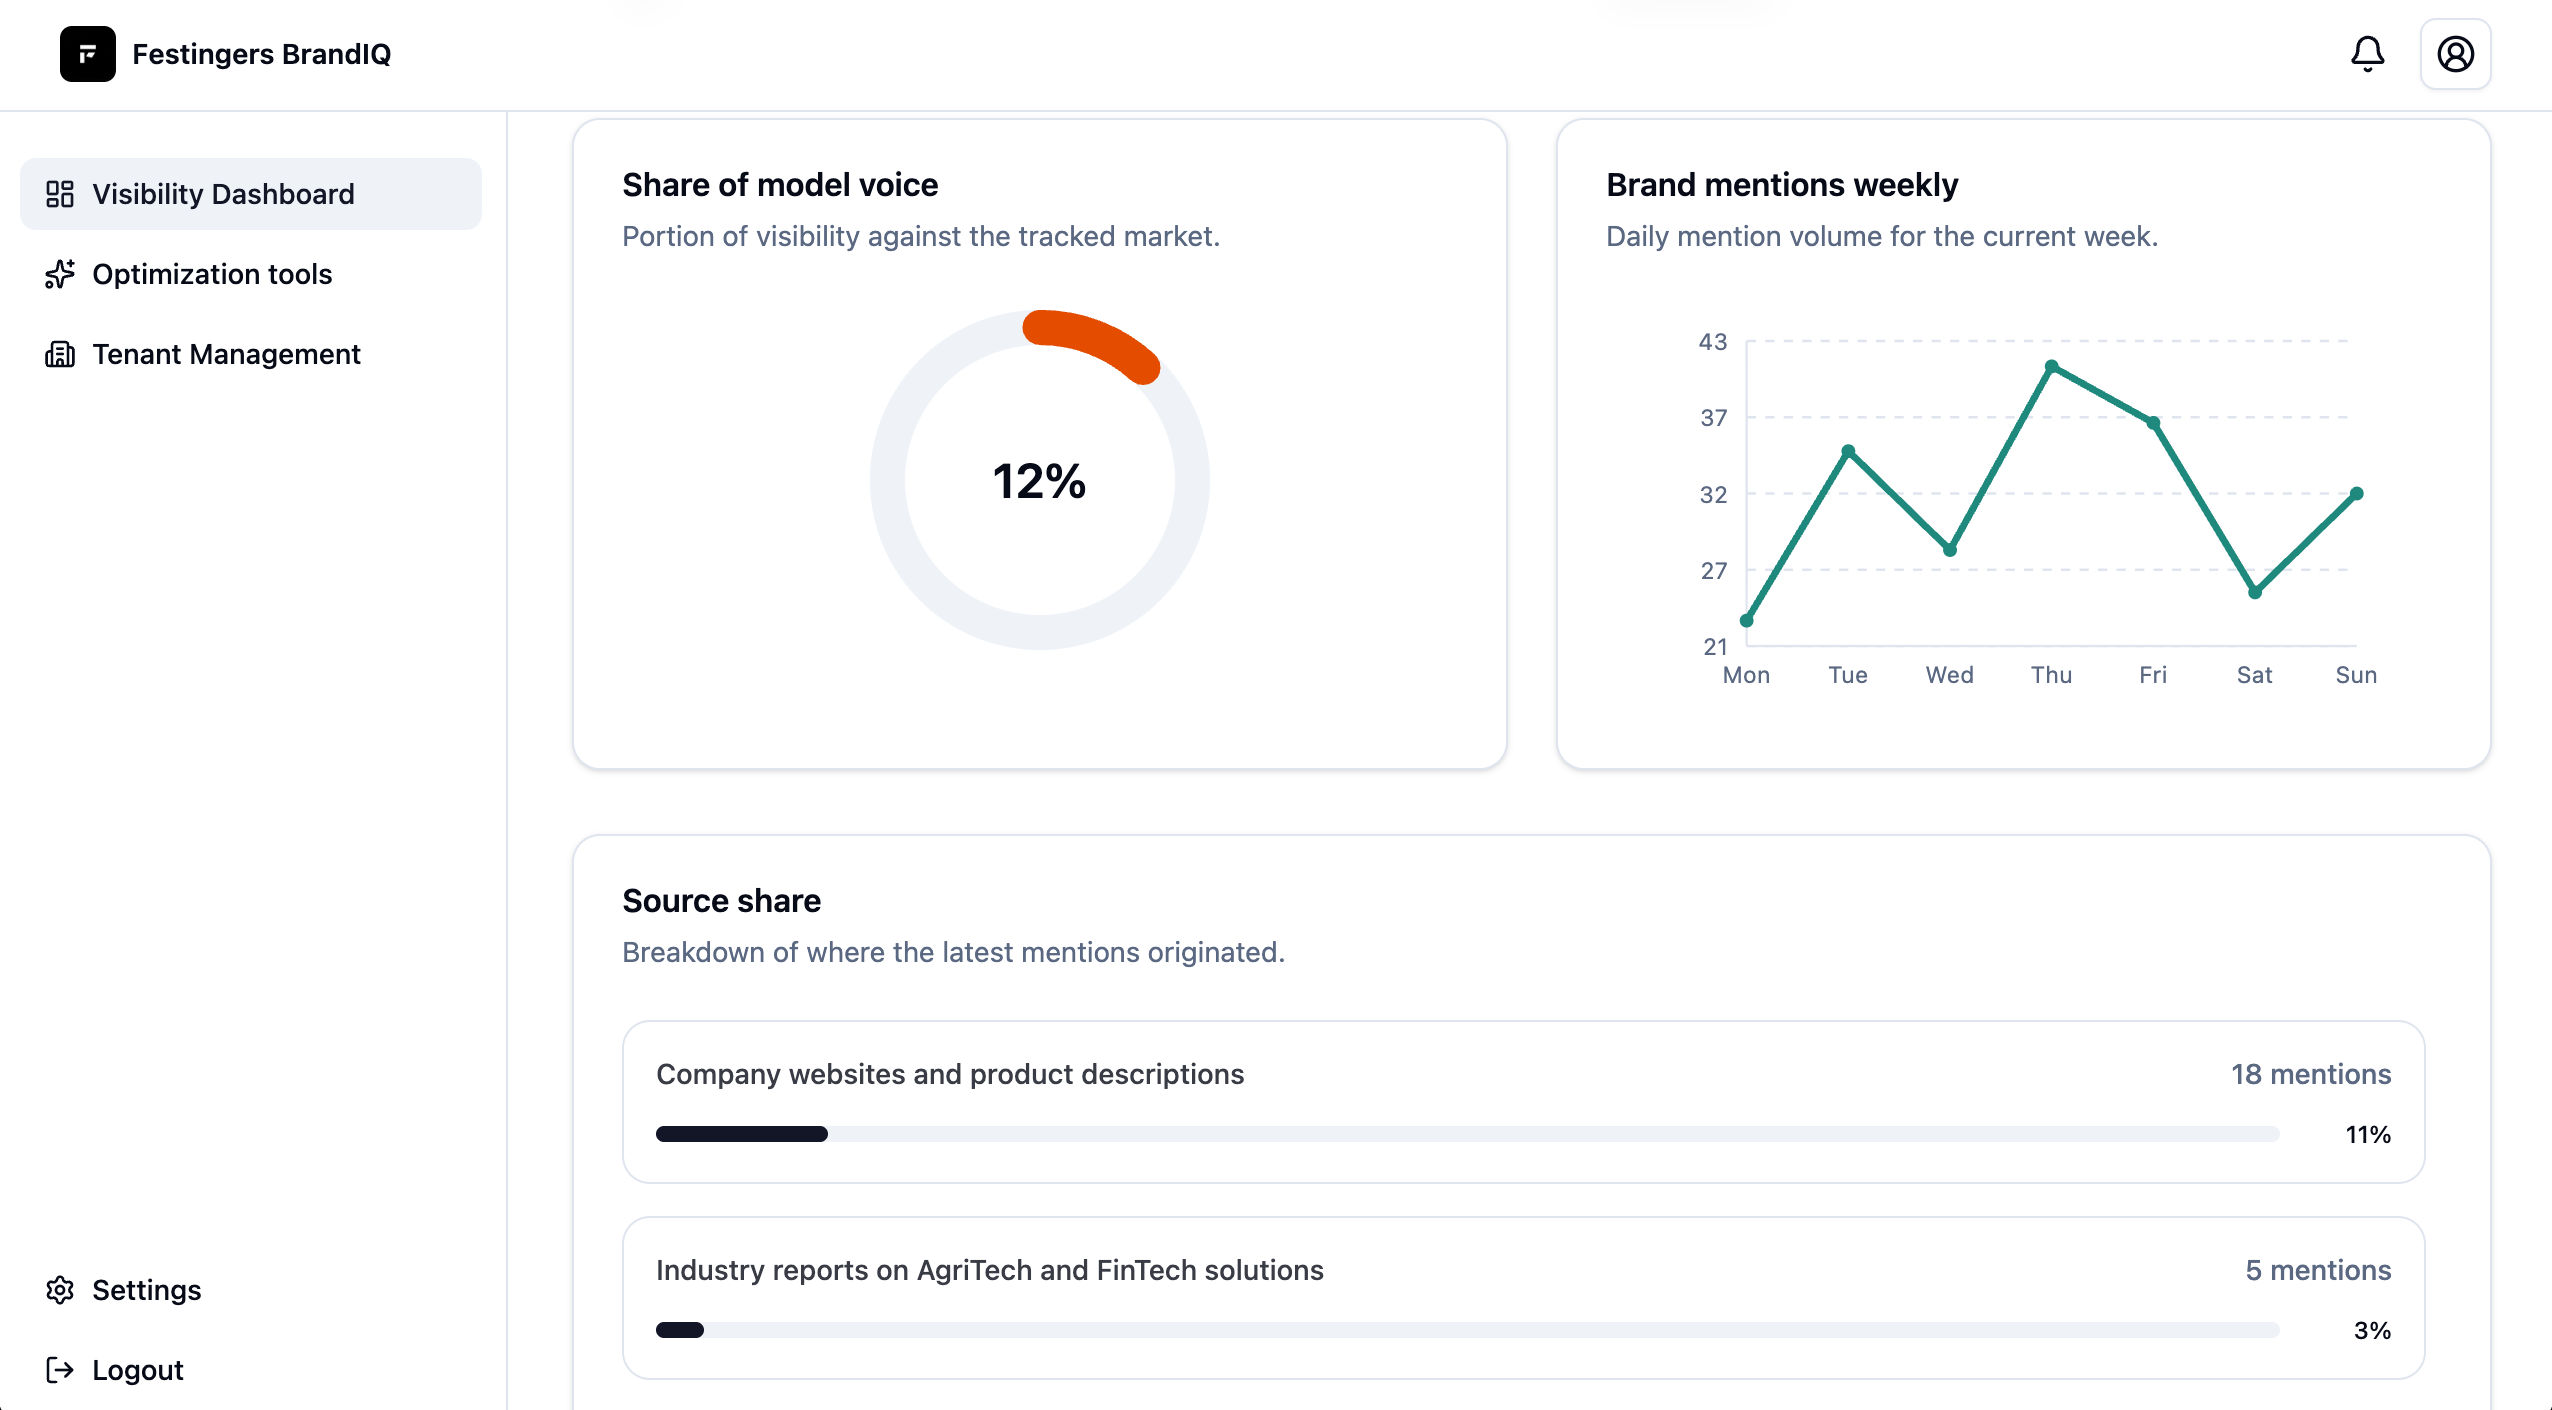Image resolution: width=2552 pixels, height=1410 pixels.
Task: Navigate to Tenant Management
Action: (226, 354)
